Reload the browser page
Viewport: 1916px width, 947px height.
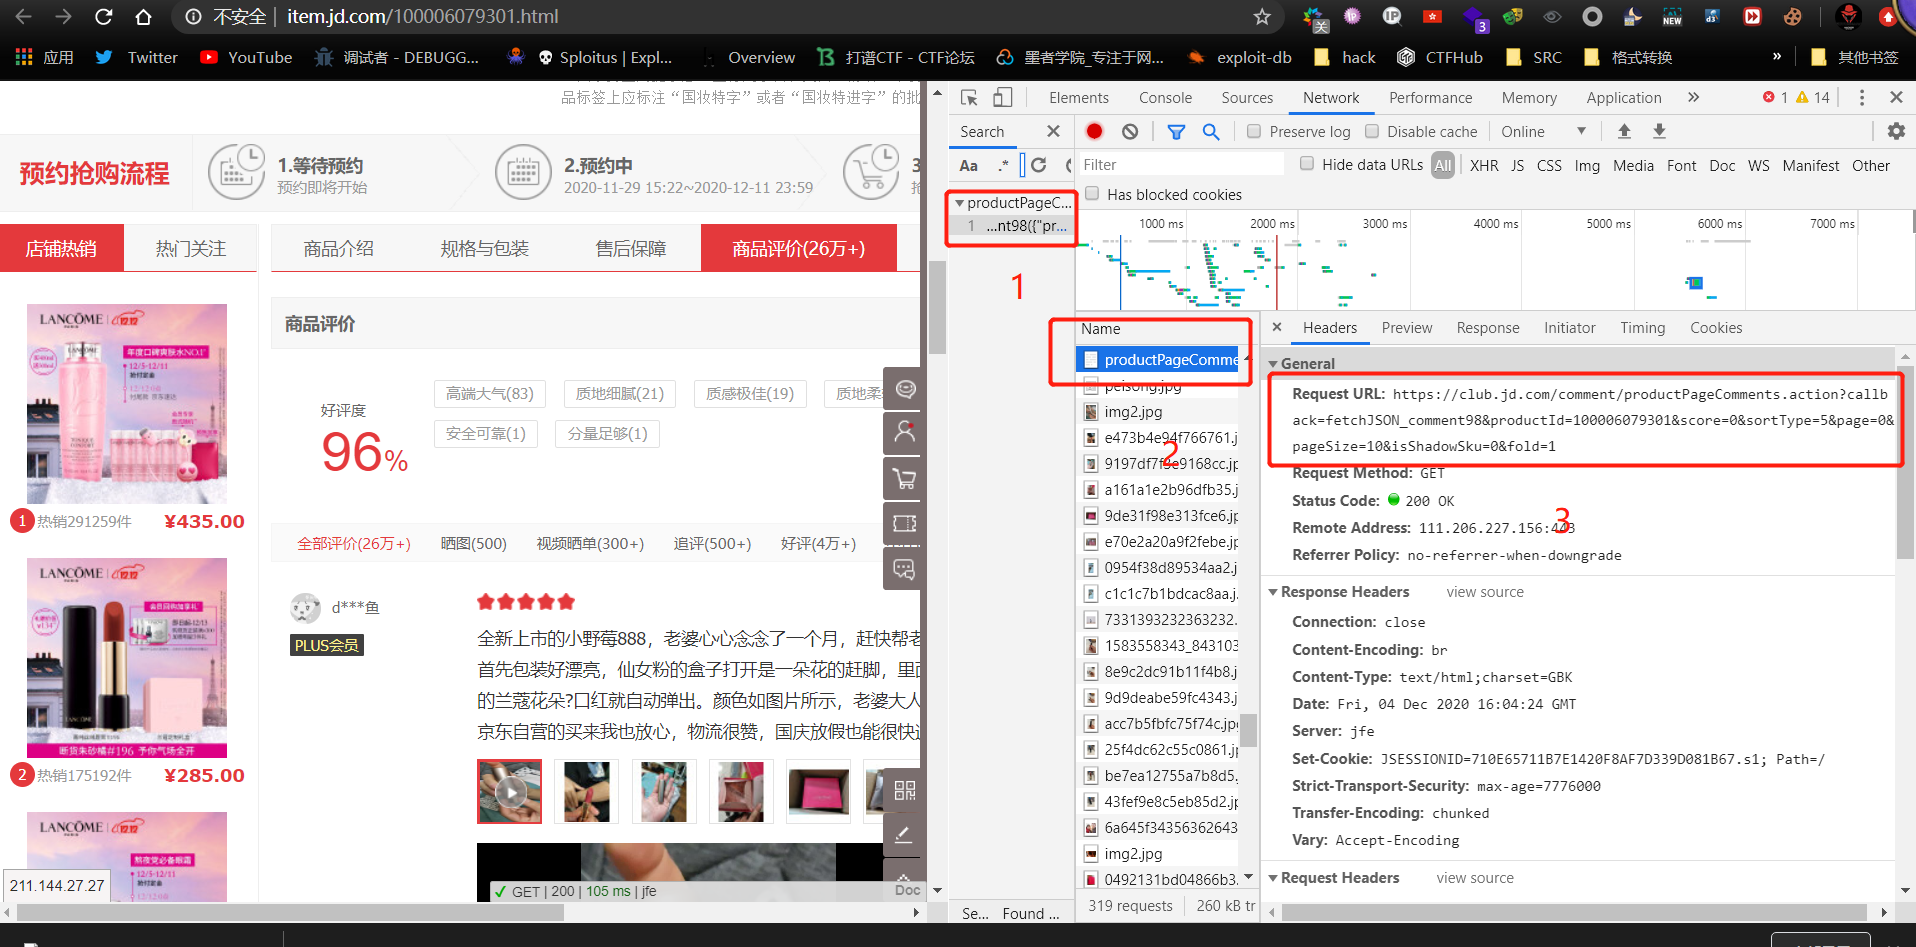103,17
